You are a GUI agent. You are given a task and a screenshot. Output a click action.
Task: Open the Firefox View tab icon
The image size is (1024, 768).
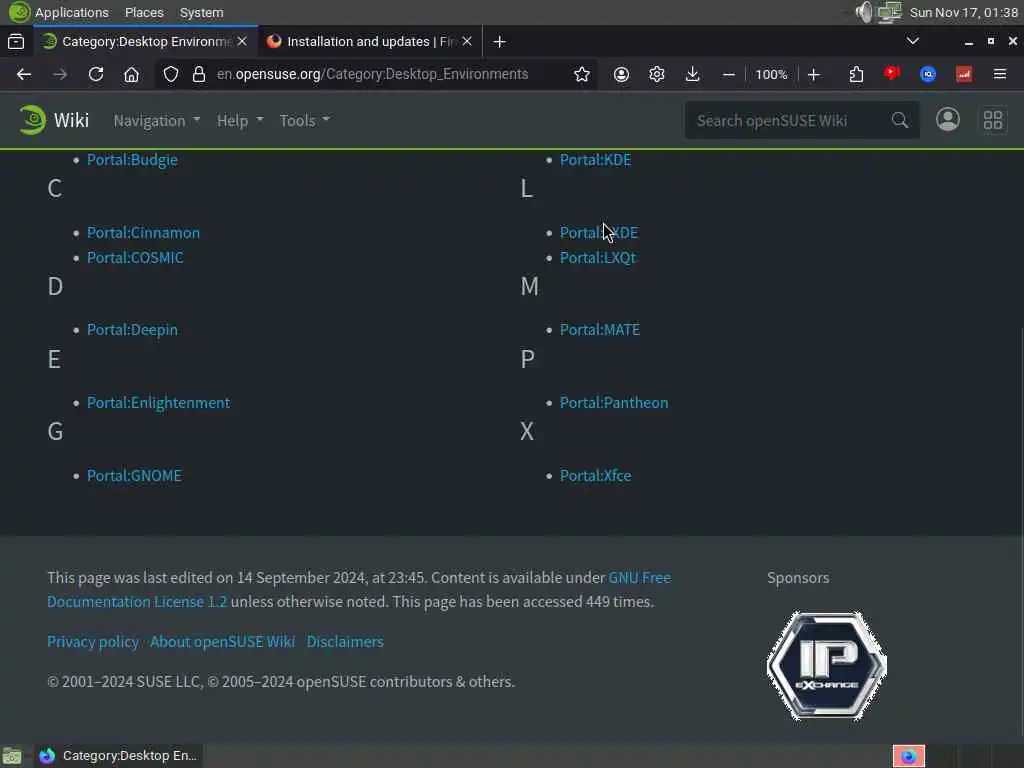tap(16, 42)
